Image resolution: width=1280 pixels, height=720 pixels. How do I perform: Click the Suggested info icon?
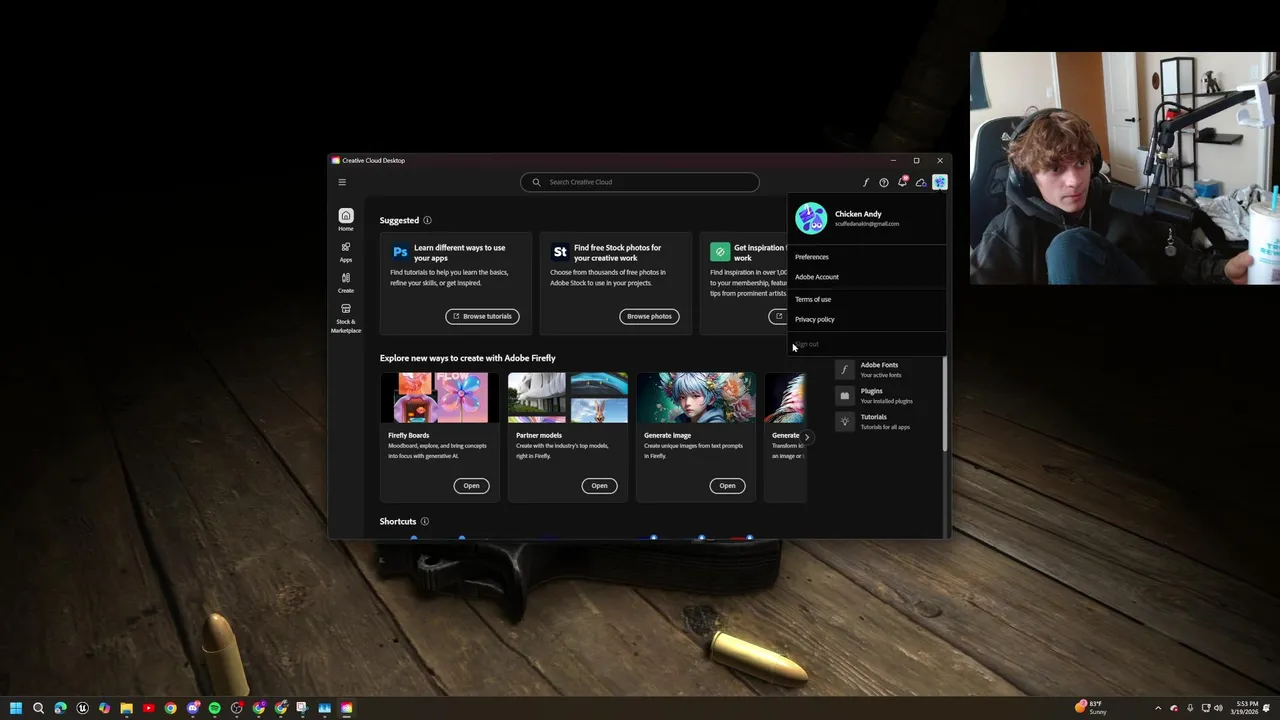point(427,220)
